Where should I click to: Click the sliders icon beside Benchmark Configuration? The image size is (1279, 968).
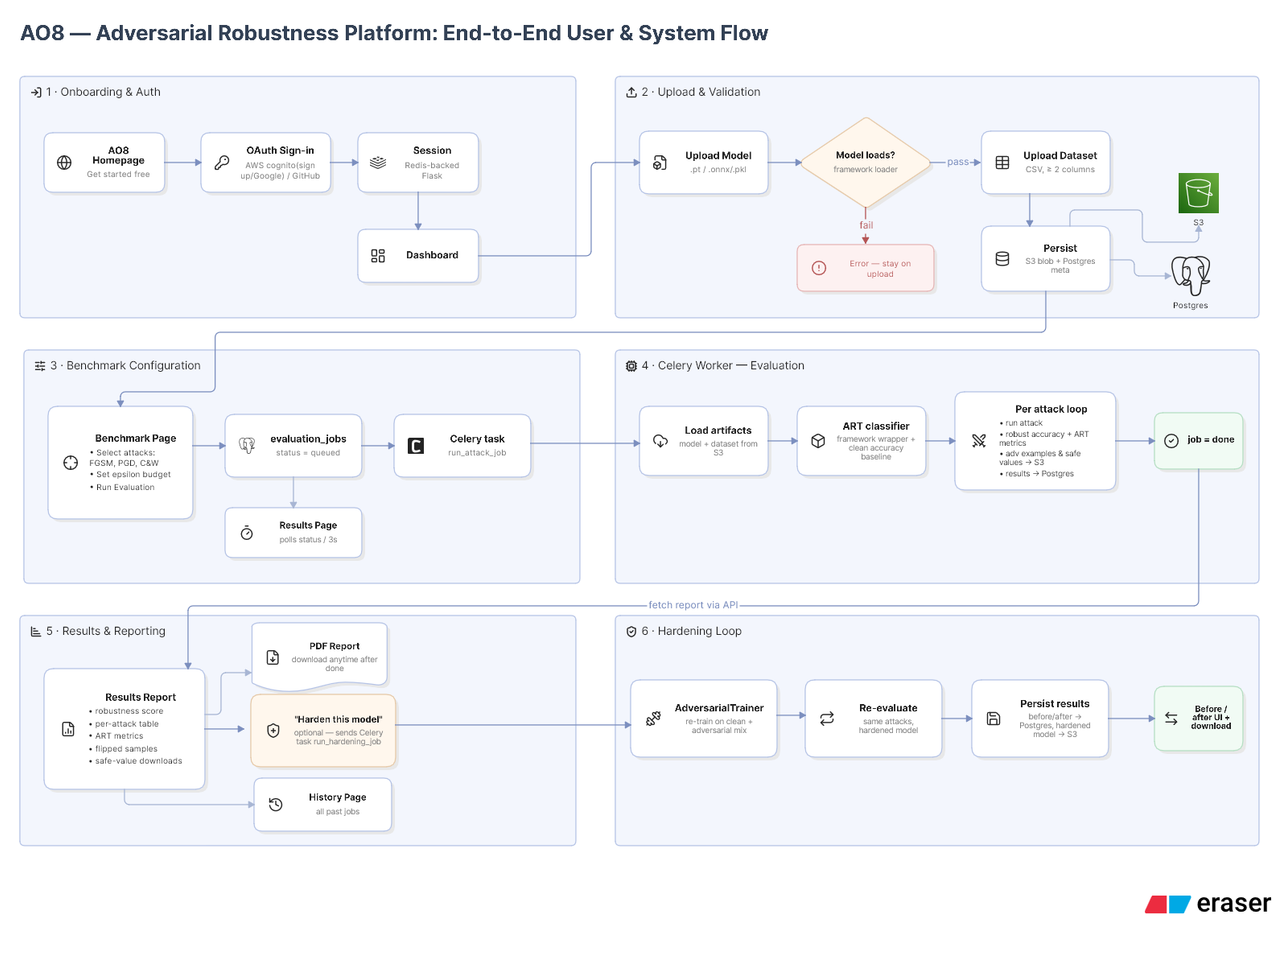click(40, 366)
